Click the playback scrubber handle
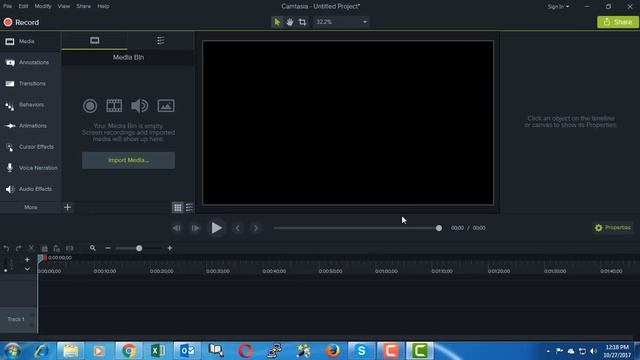Screen dimensions: 640x360 tap(439, 228)
